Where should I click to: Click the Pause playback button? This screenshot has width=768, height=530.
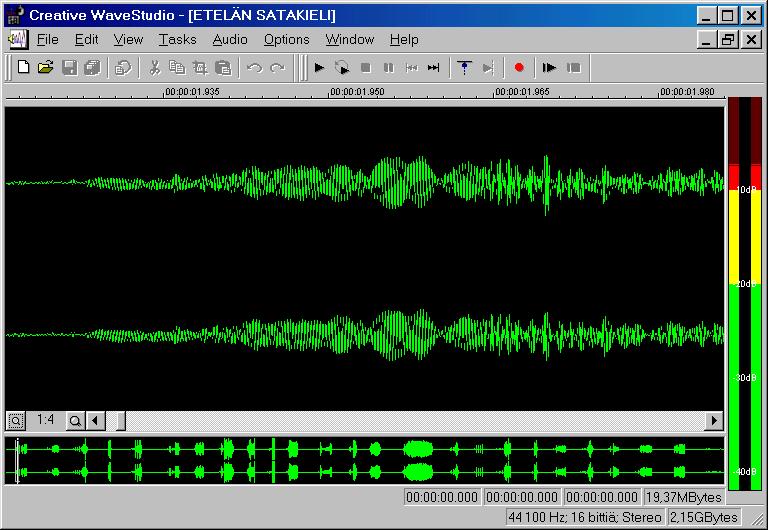pyautogui.click(x=388, y=67)
